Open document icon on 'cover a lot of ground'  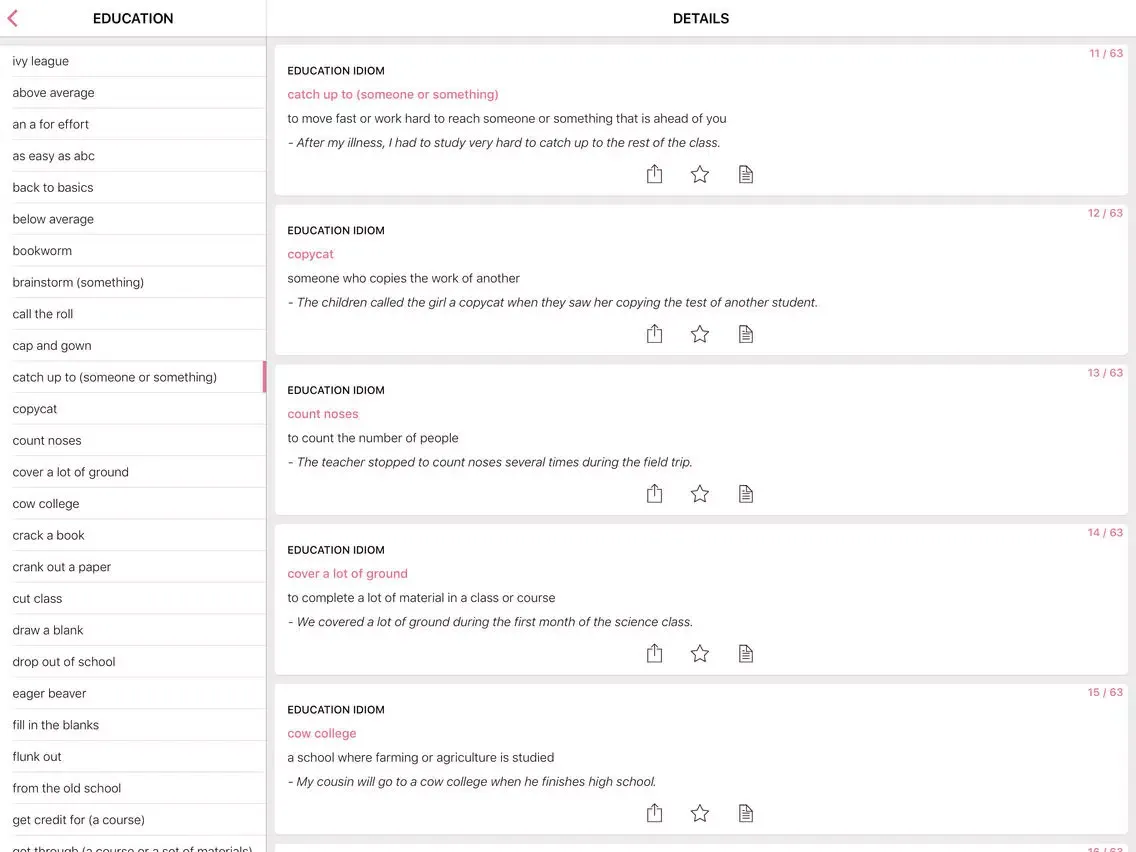(x=746, y=653)
